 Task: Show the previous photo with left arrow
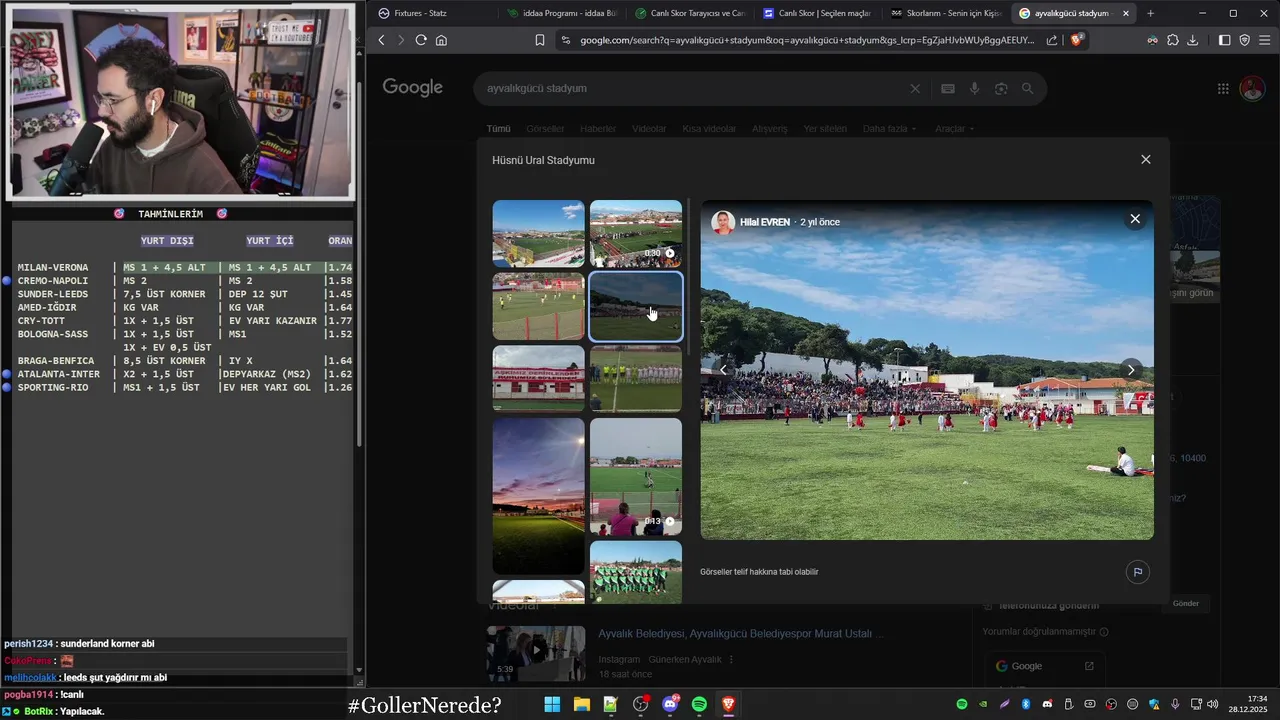[723, 370]
